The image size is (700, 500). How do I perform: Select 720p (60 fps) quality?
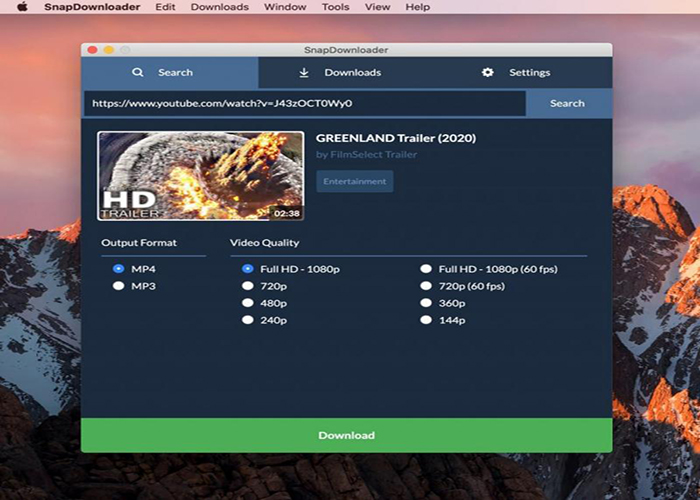[x=426, y=286]
